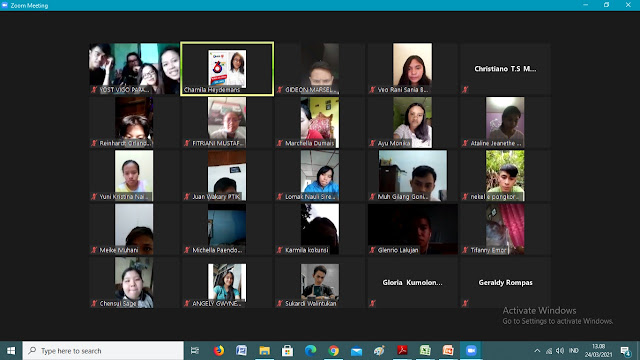
Task: Select the FITRIANI MUSTAF video tile
Action: click(x=227, y=122)
